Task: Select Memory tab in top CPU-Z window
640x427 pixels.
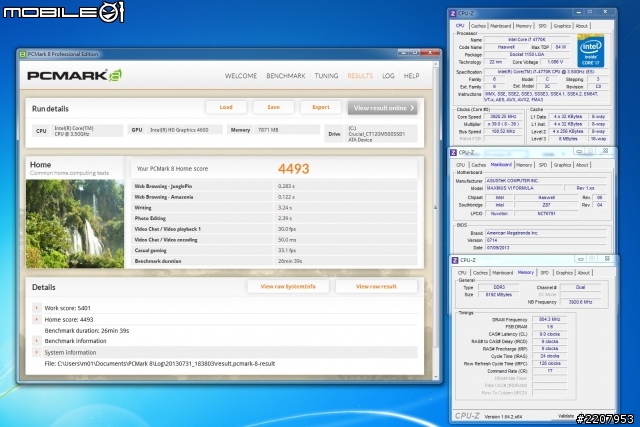Action: click(x=523, y=26)
